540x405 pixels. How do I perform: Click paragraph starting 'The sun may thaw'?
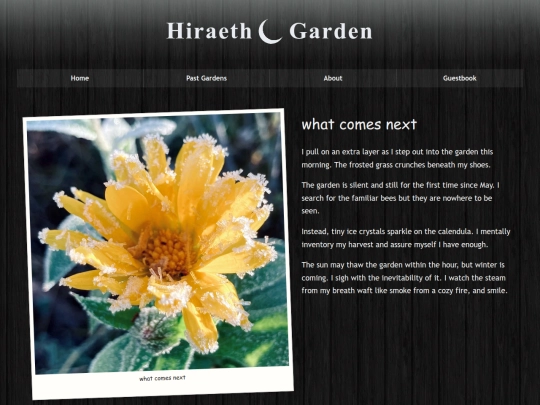pos(405,278)
